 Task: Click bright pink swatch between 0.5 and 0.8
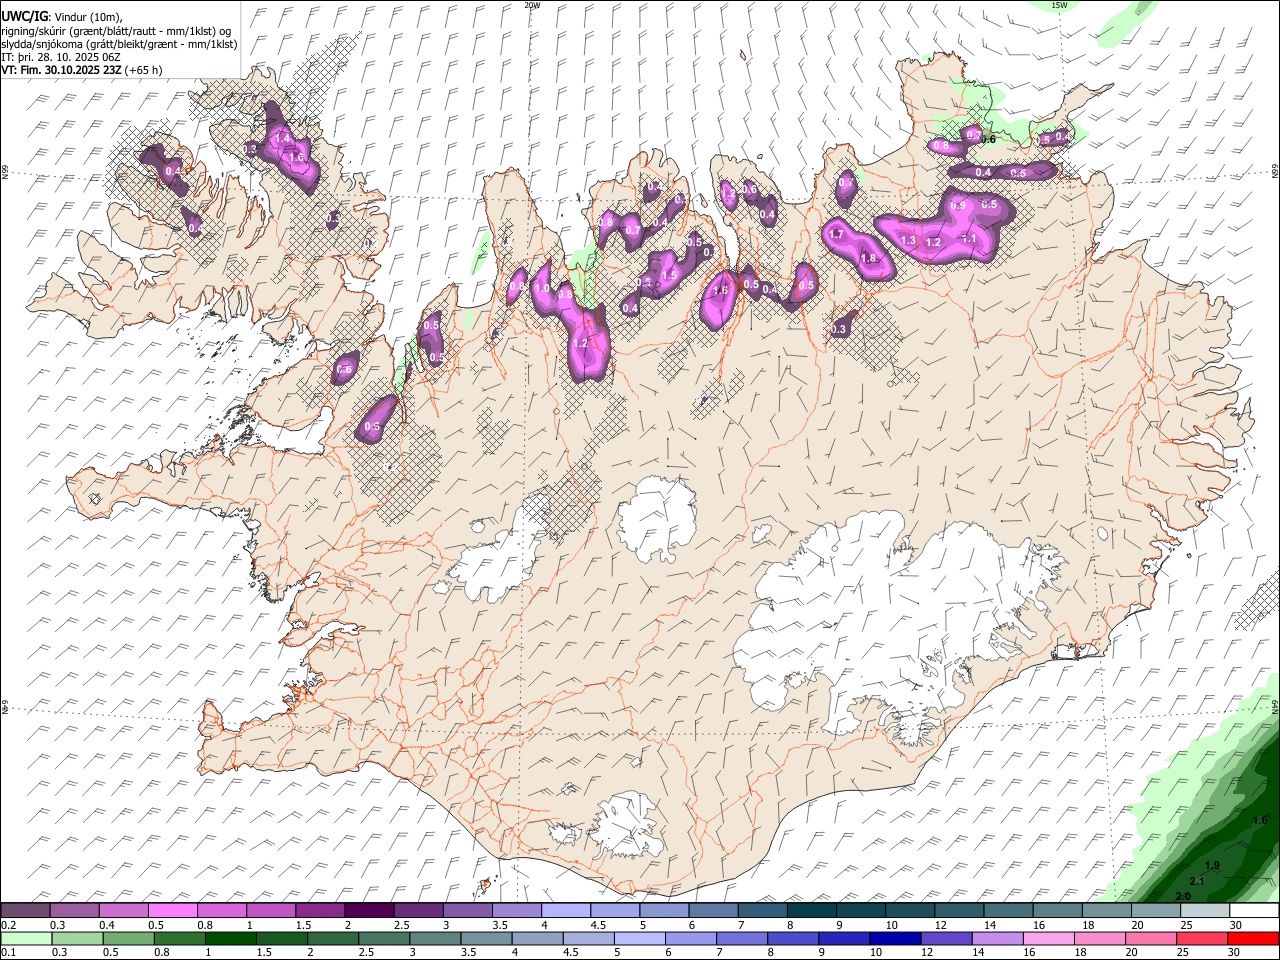coord(172,911)
